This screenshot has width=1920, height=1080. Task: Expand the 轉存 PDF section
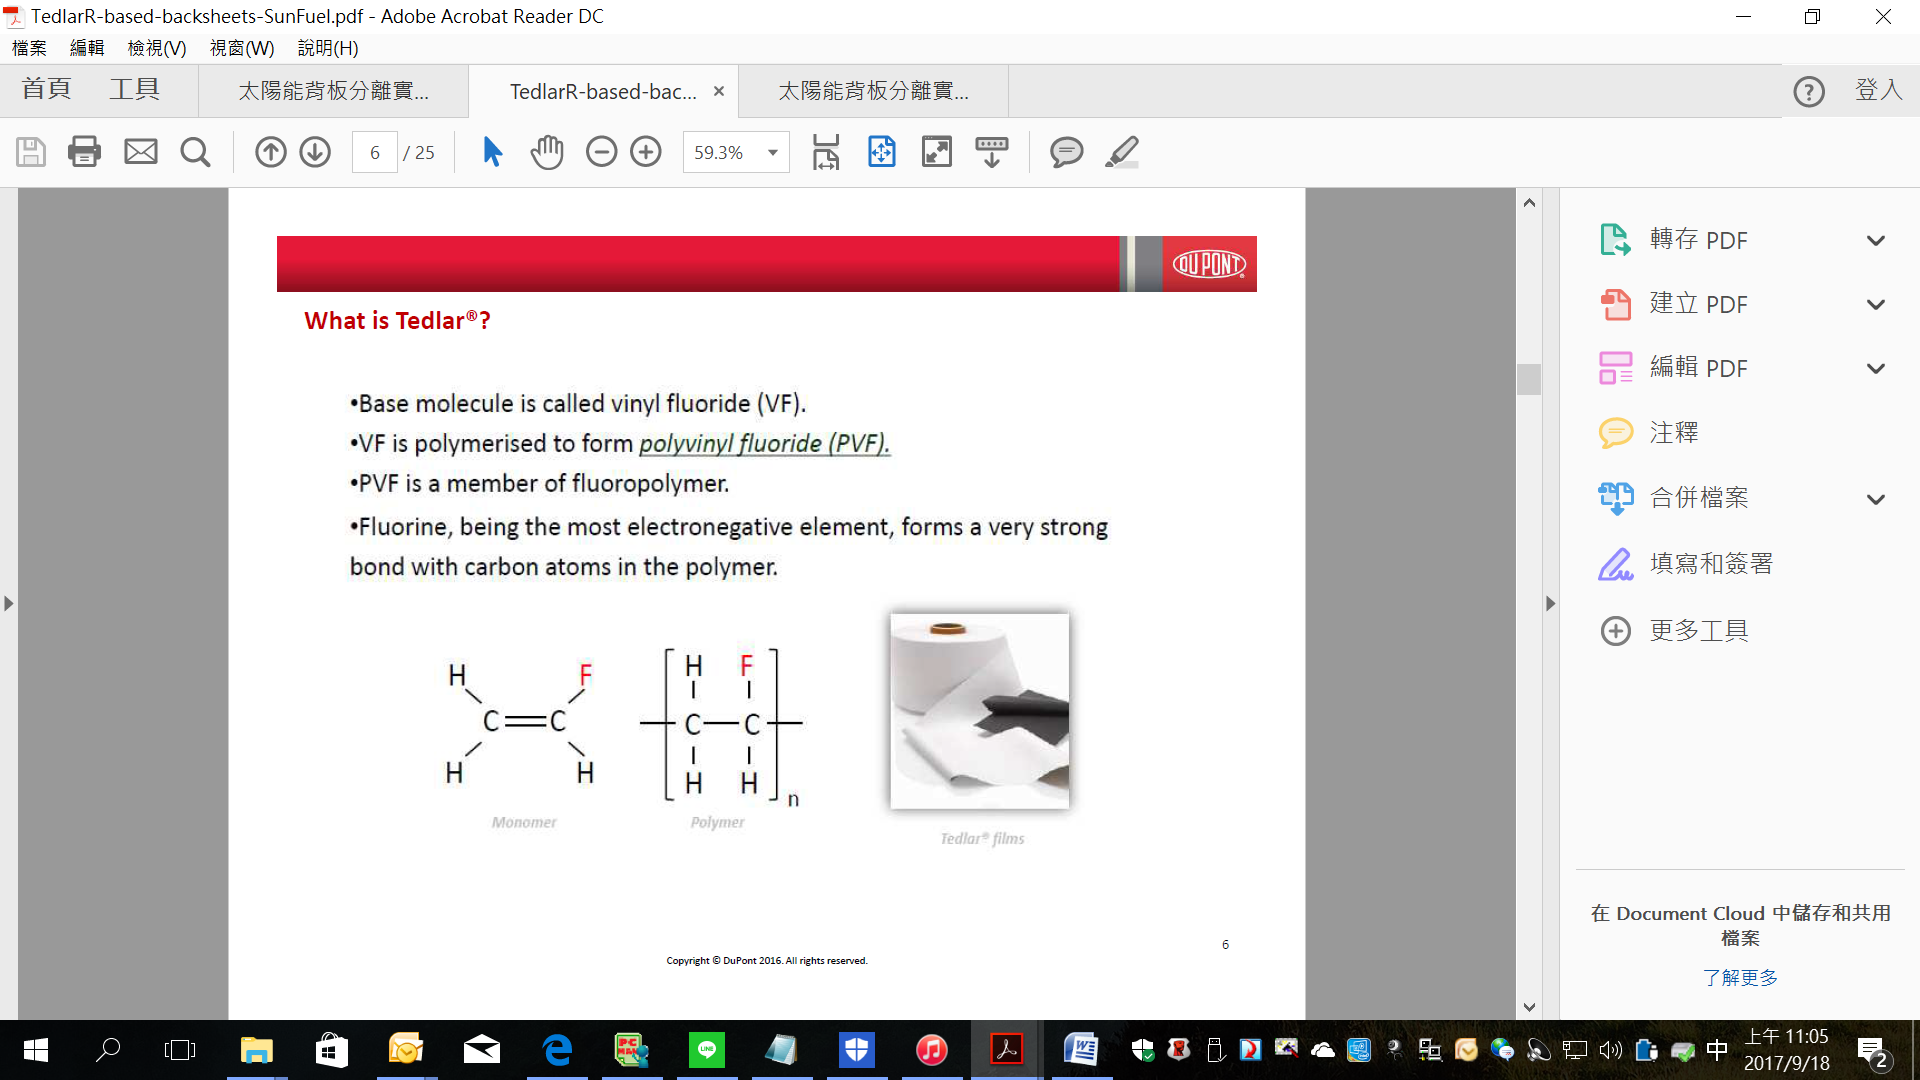pos(1875,241)
